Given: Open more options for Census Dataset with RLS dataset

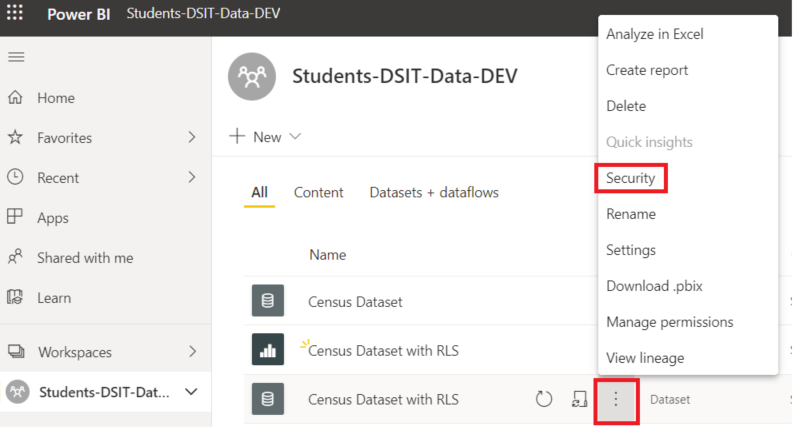Looking at the screenshot, I should pyautogui.click(x=616, y=400).
